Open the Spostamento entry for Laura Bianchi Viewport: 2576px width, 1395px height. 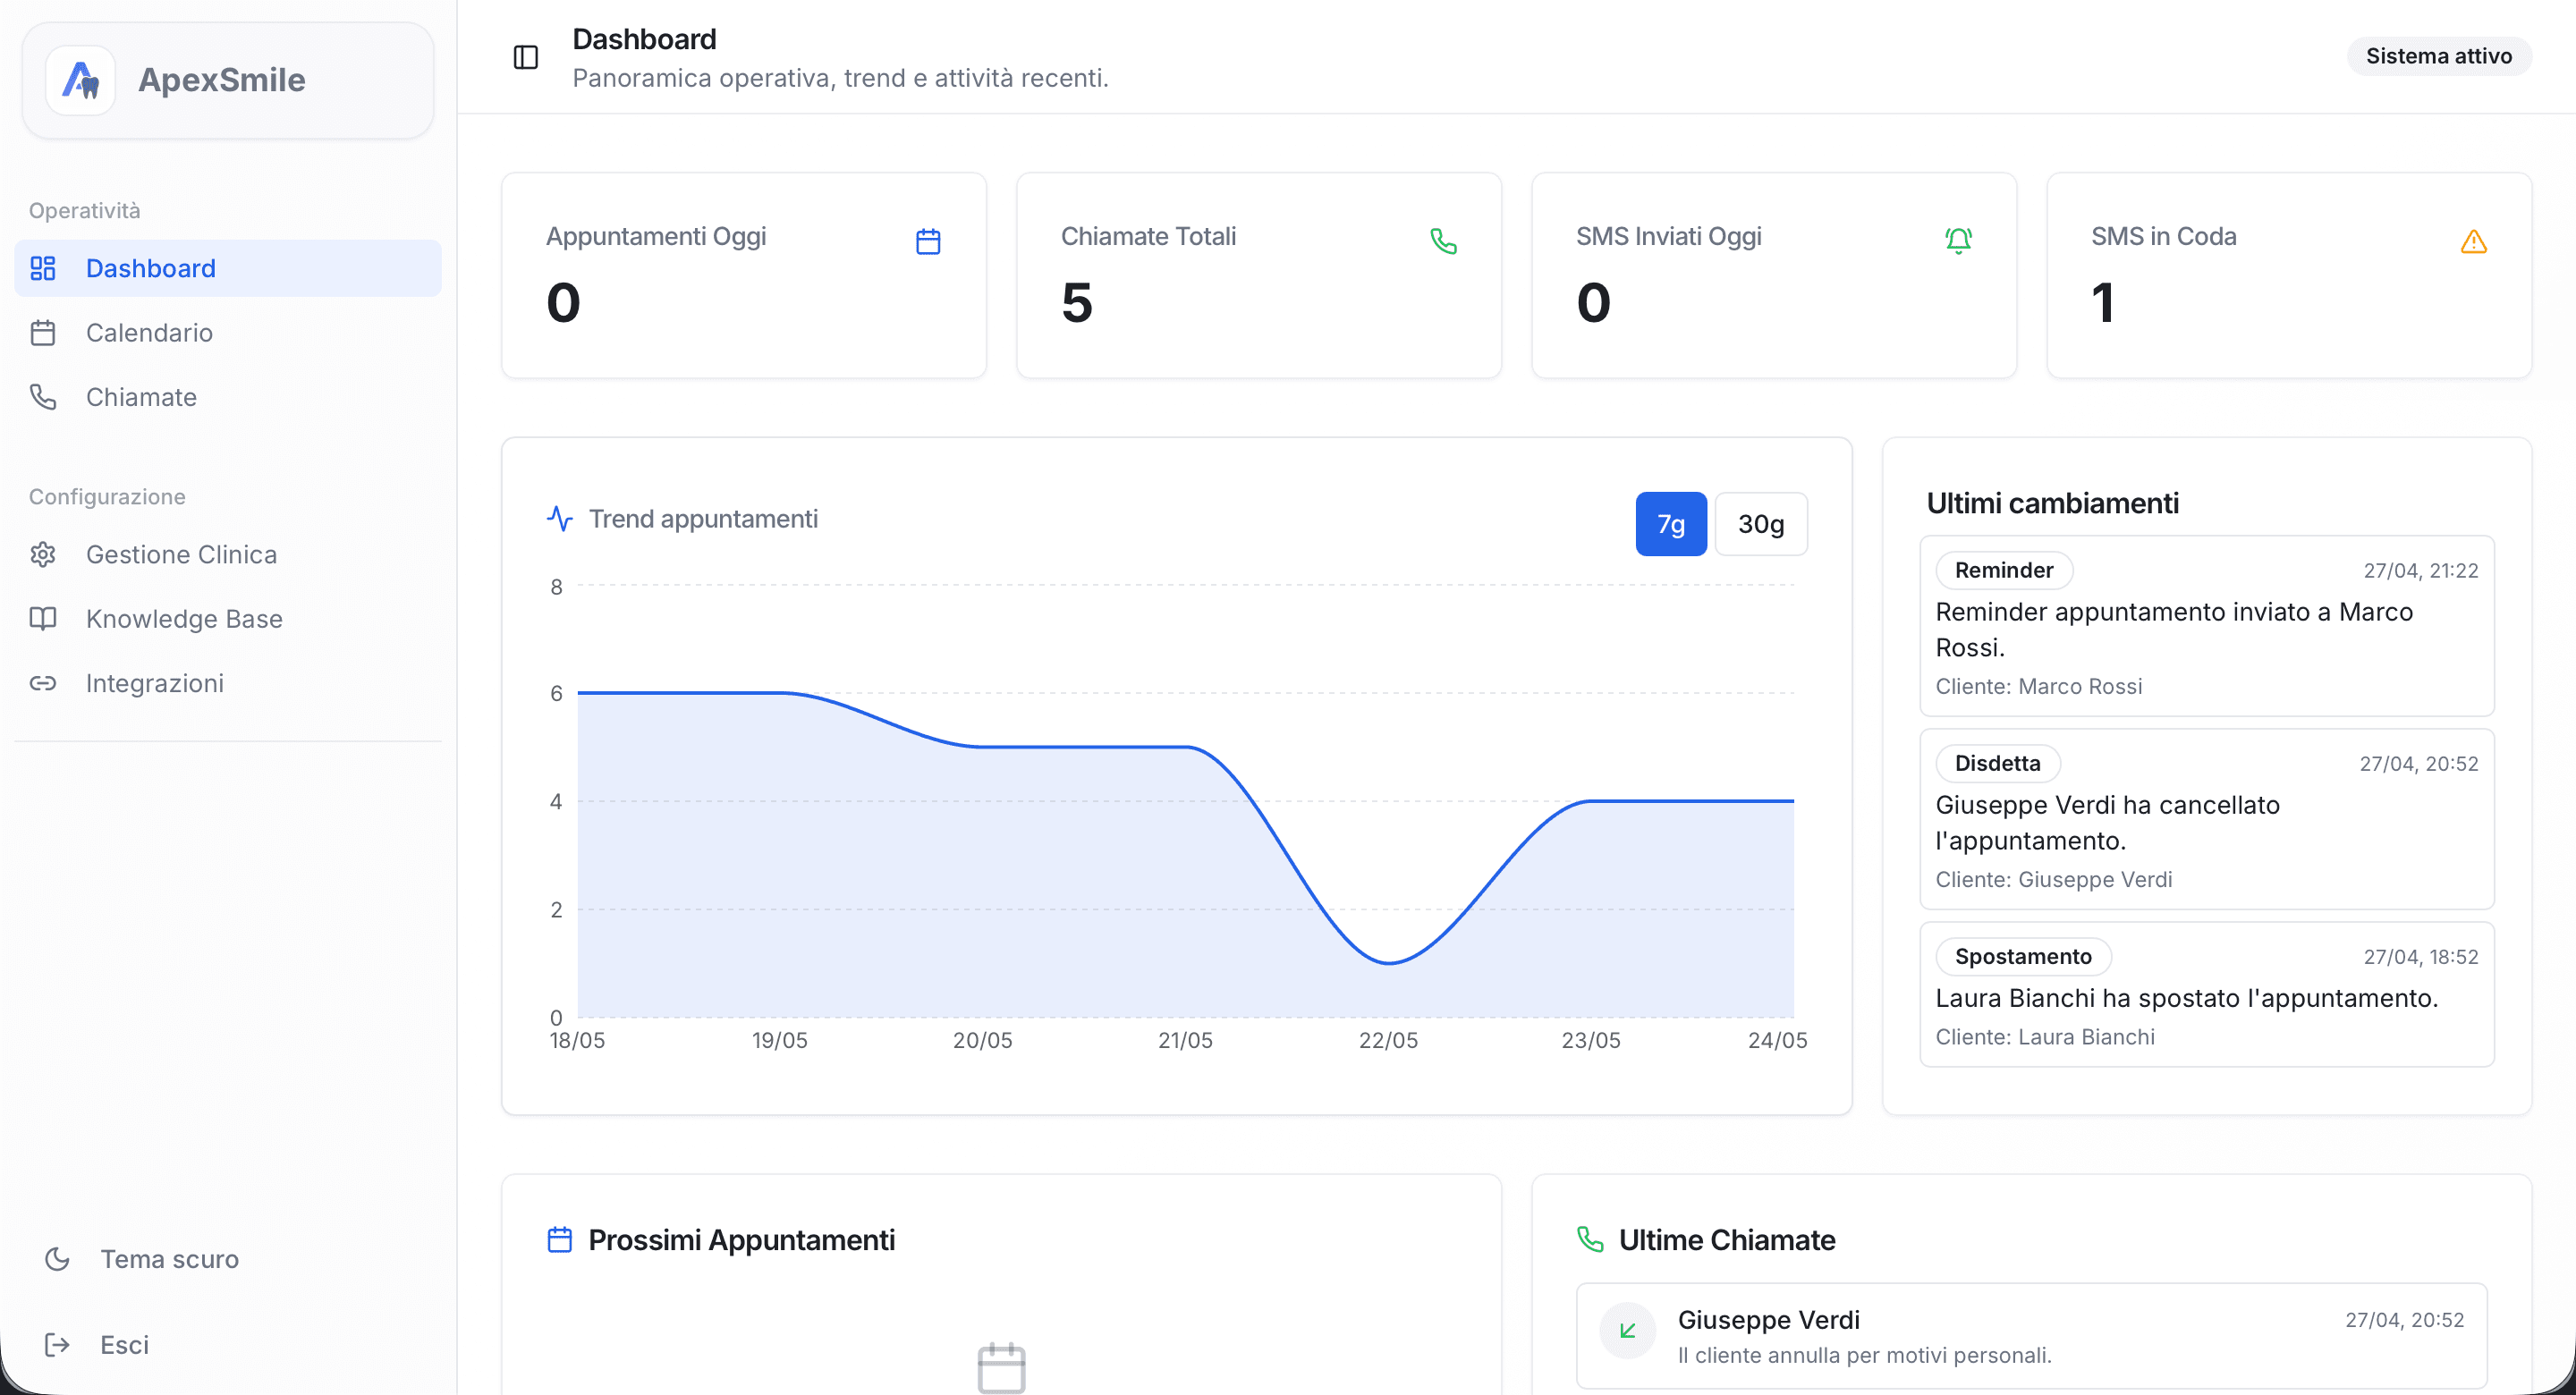pos(2207,994)
